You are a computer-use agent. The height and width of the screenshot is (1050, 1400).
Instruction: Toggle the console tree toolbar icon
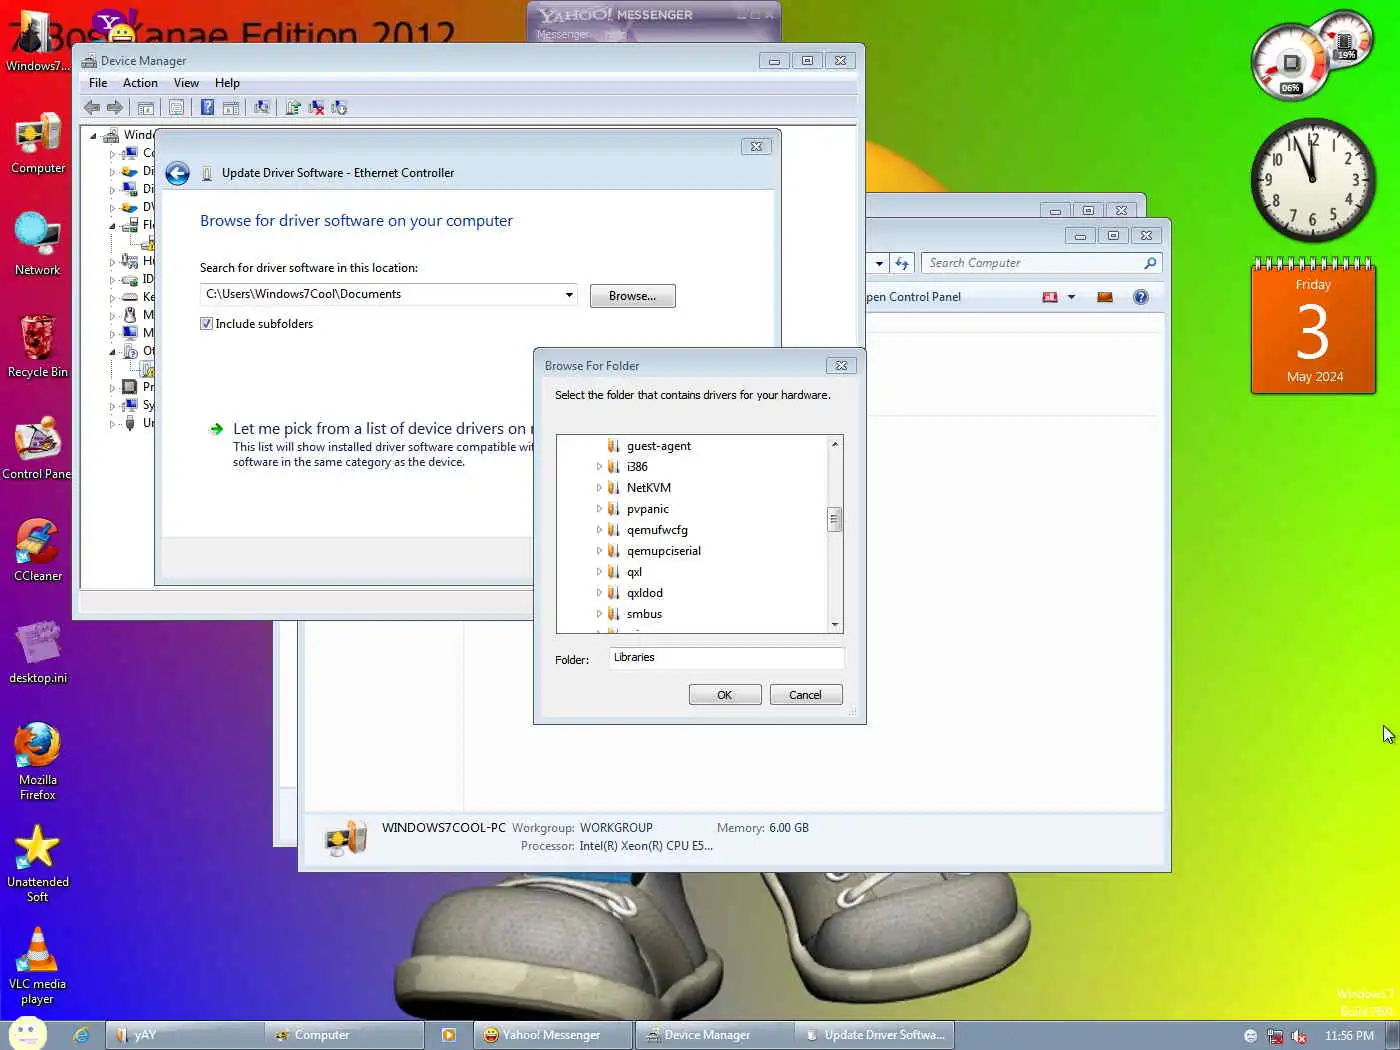click(146, 108)
